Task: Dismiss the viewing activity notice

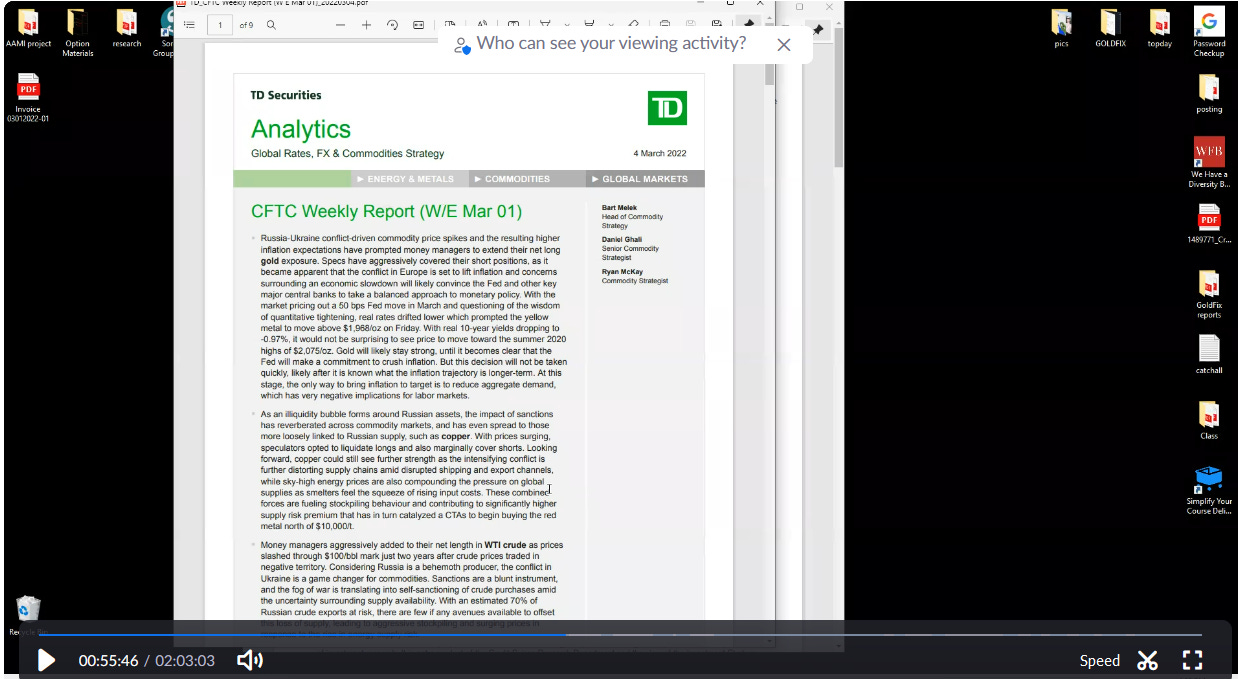Action: [x=784, y=45]
